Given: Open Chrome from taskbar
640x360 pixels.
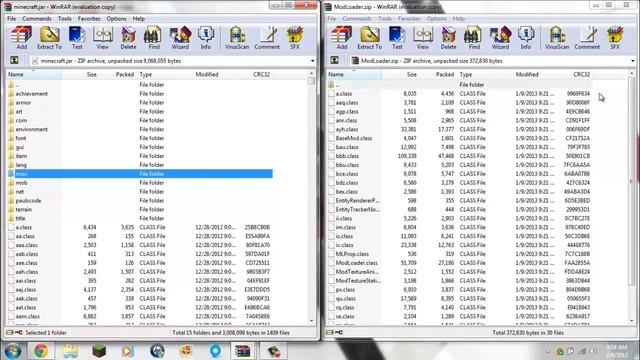Looking at the screenshot, I should pyautogui.click(x=41, y=351).
